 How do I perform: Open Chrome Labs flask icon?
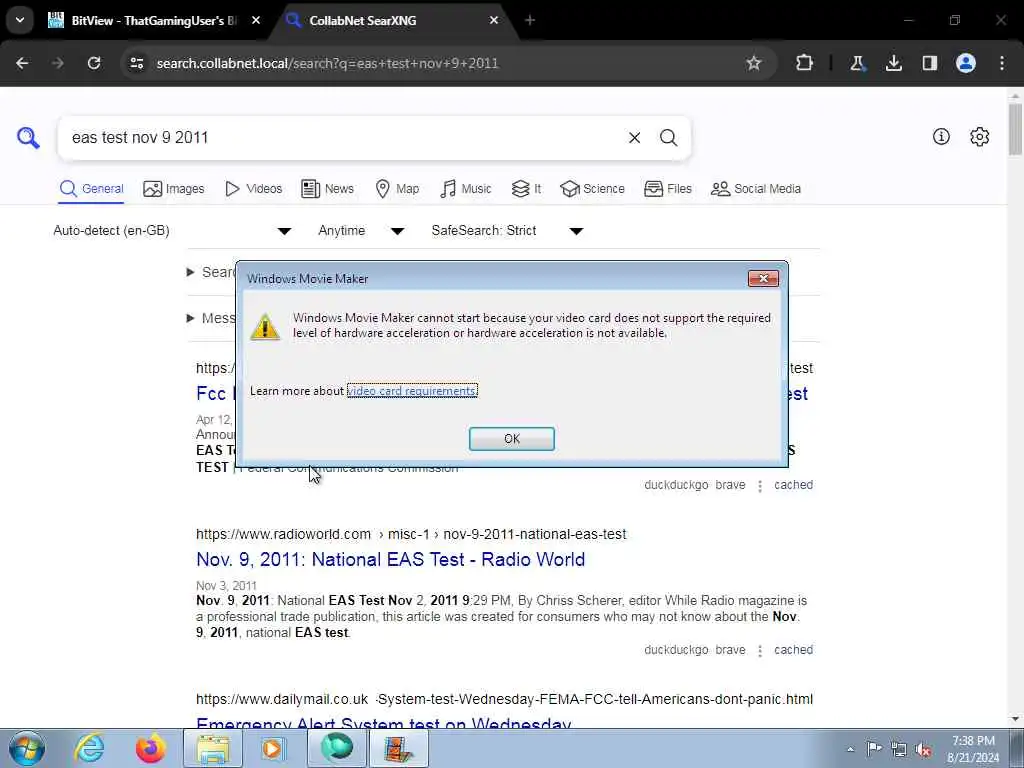pyautogui.click(x=857, y=63)
